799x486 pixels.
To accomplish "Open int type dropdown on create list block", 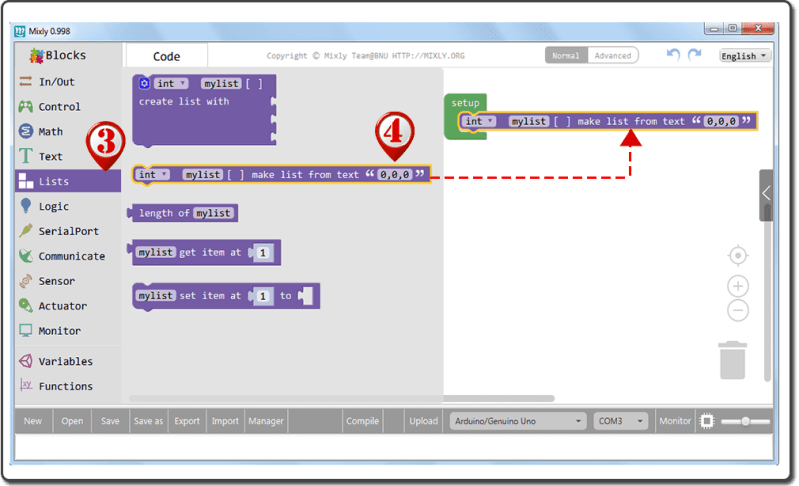I will click(x=171, y=84).
